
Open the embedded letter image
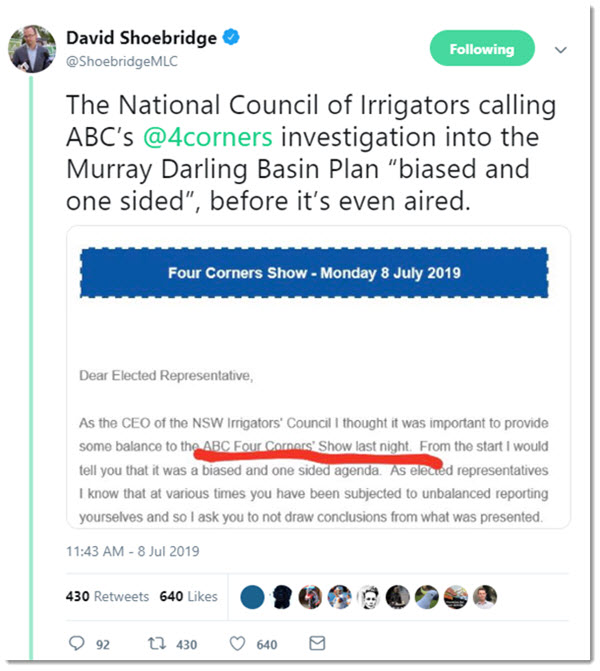tap(318, 400)
